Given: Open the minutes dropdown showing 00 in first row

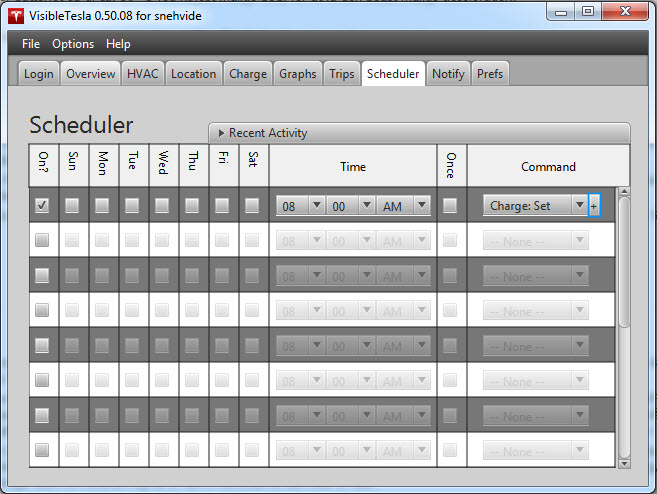Looking at the screenshot, I should [x=350, y=206].
